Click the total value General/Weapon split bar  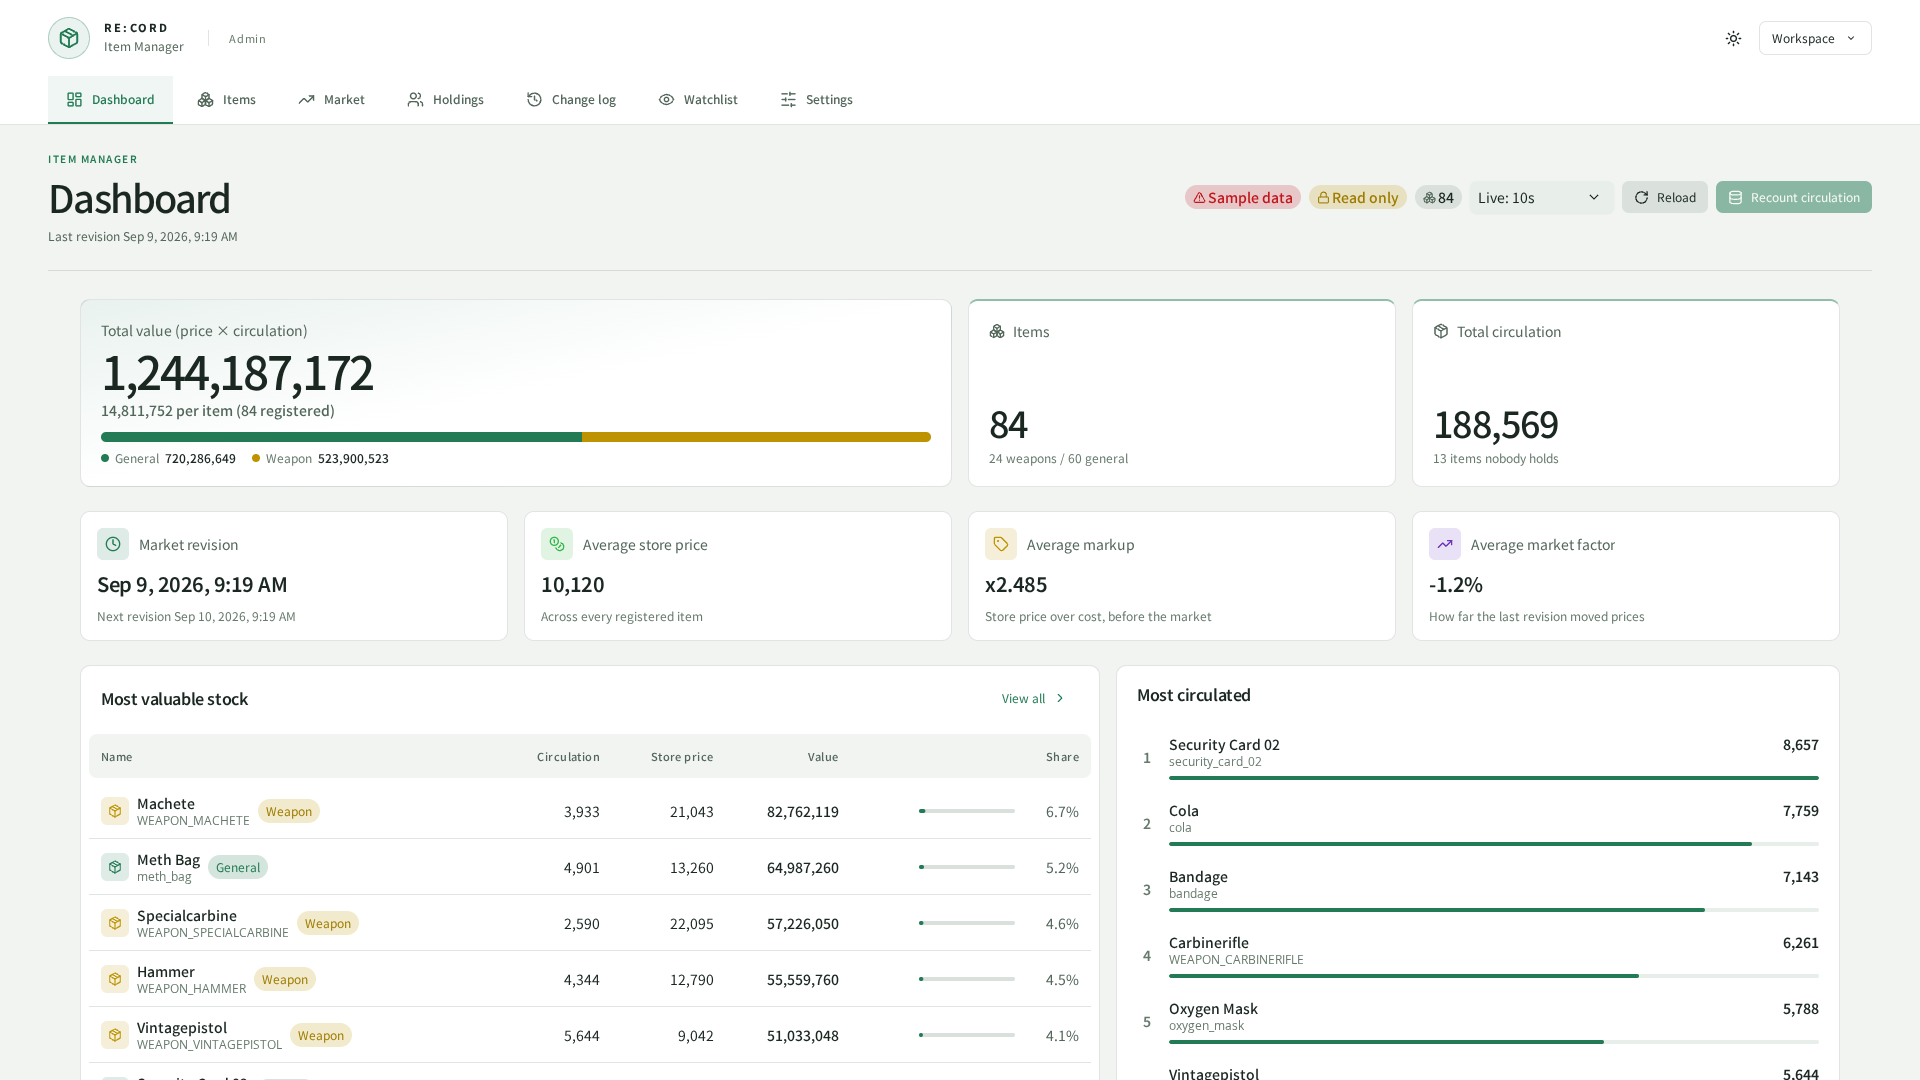click(x=516, y=437)
